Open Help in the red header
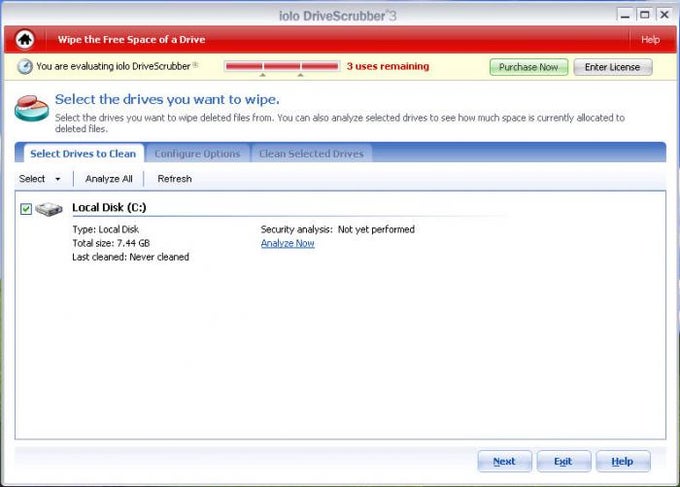Viewport: 680px width, 487px height. pos(650,39)
